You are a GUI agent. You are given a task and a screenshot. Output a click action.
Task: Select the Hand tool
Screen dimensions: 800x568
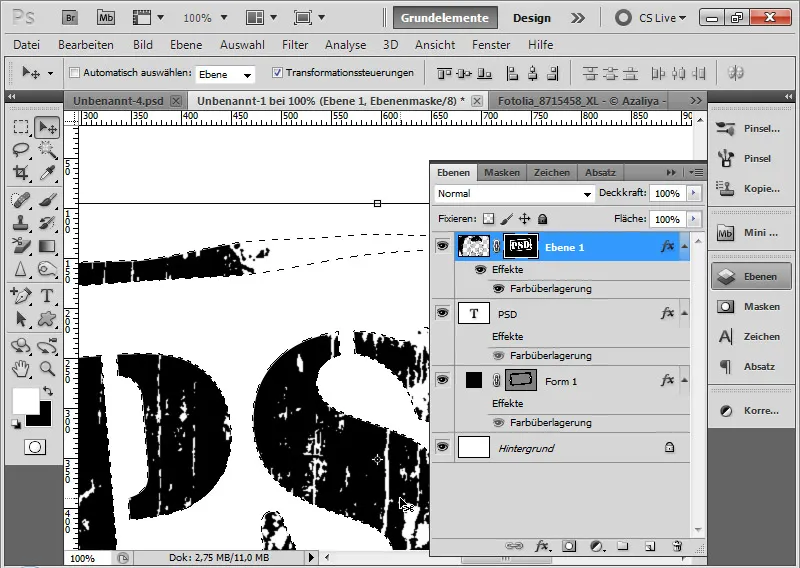click(x=21, y=368)
